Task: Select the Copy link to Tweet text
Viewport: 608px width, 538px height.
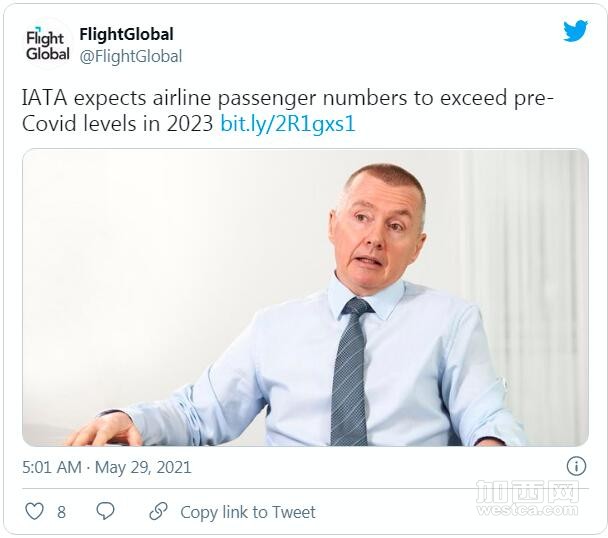Action: pos(247,511)
